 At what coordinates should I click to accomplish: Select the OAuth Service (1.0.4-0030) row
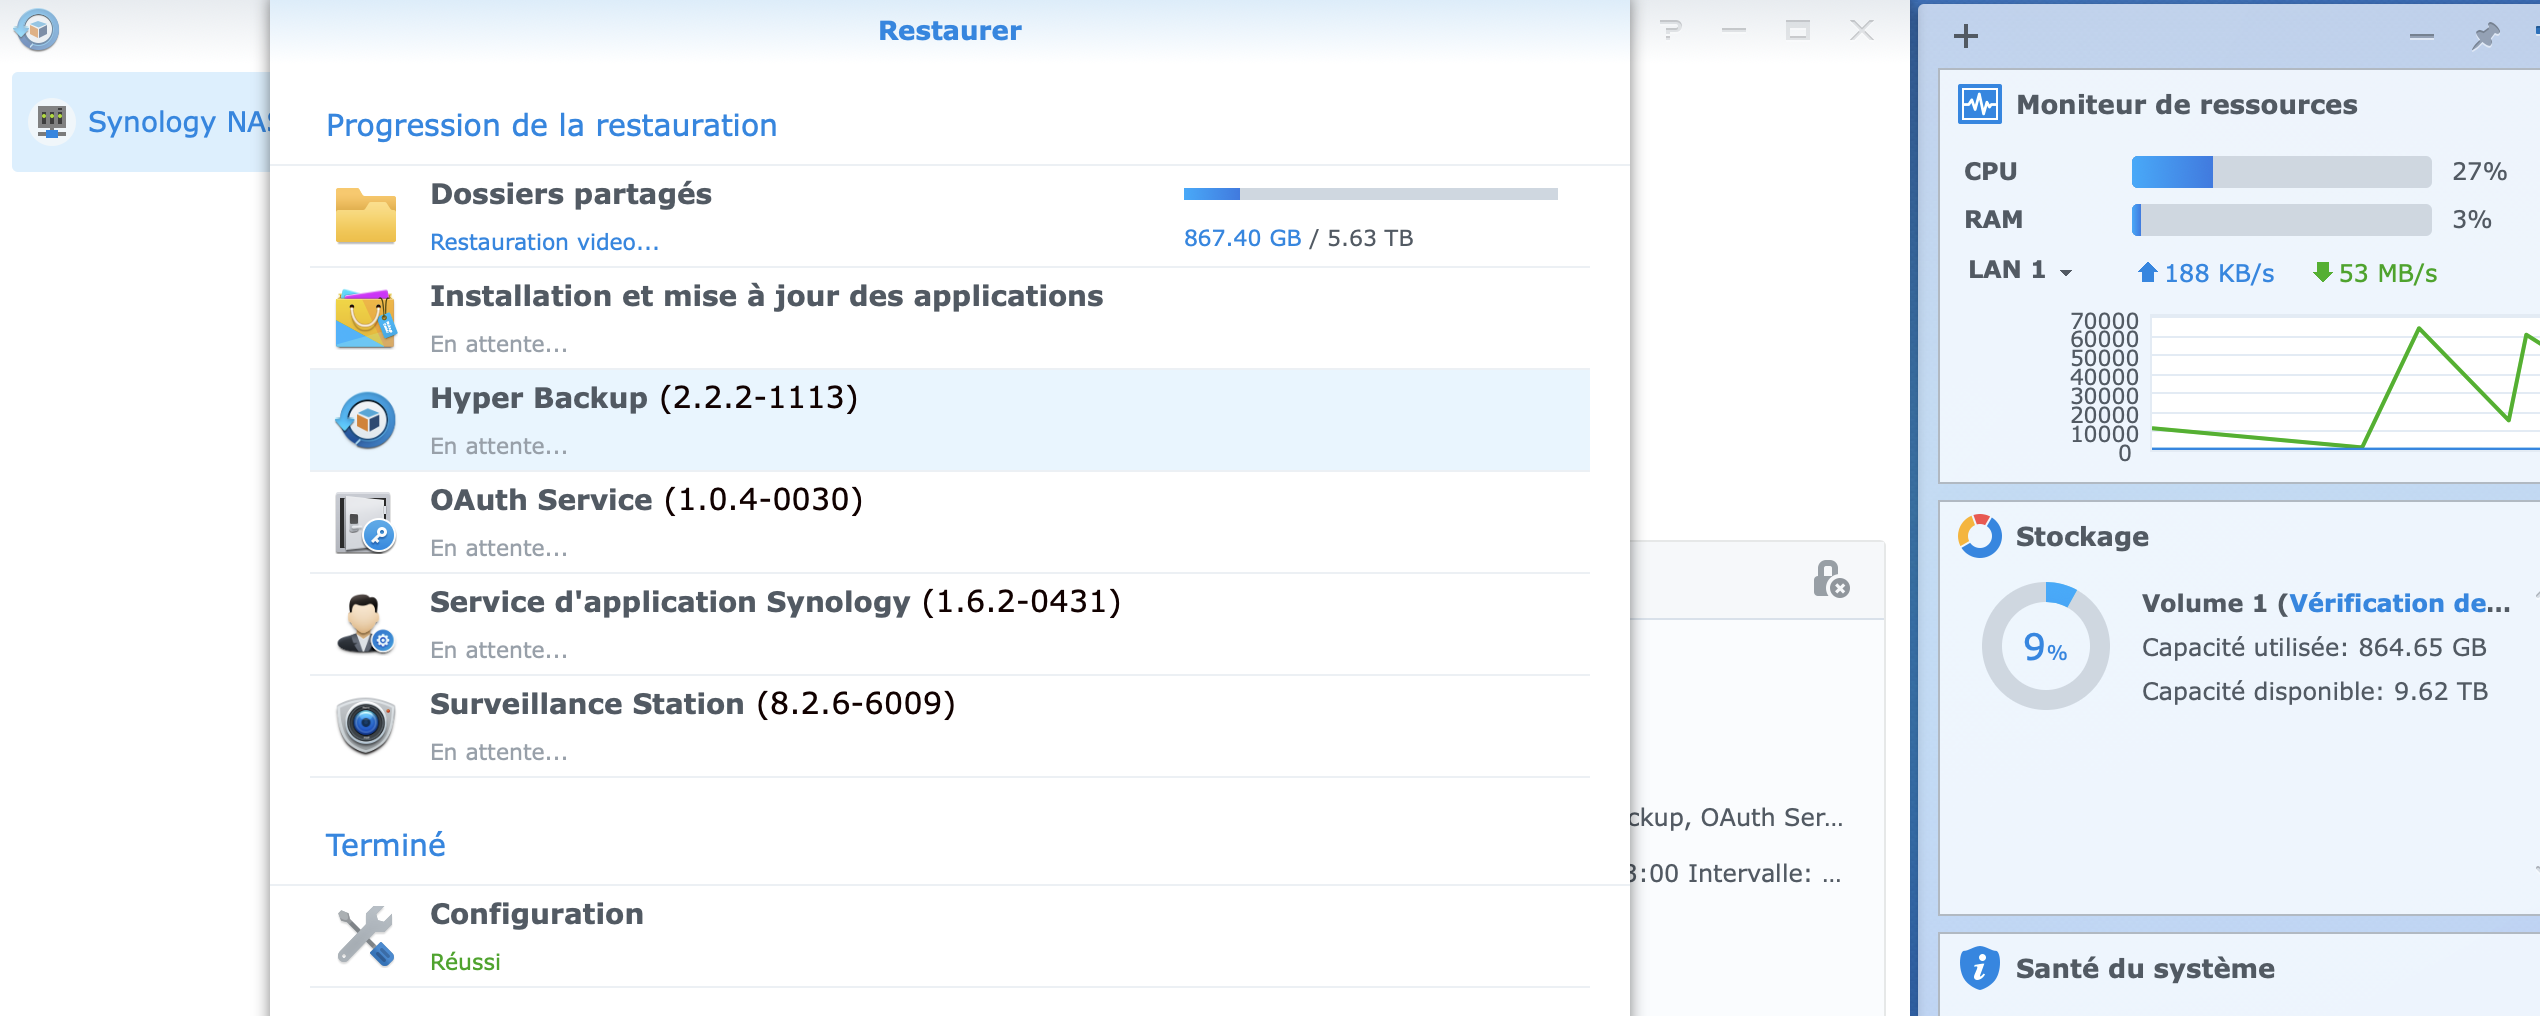[x=950, y=522]
